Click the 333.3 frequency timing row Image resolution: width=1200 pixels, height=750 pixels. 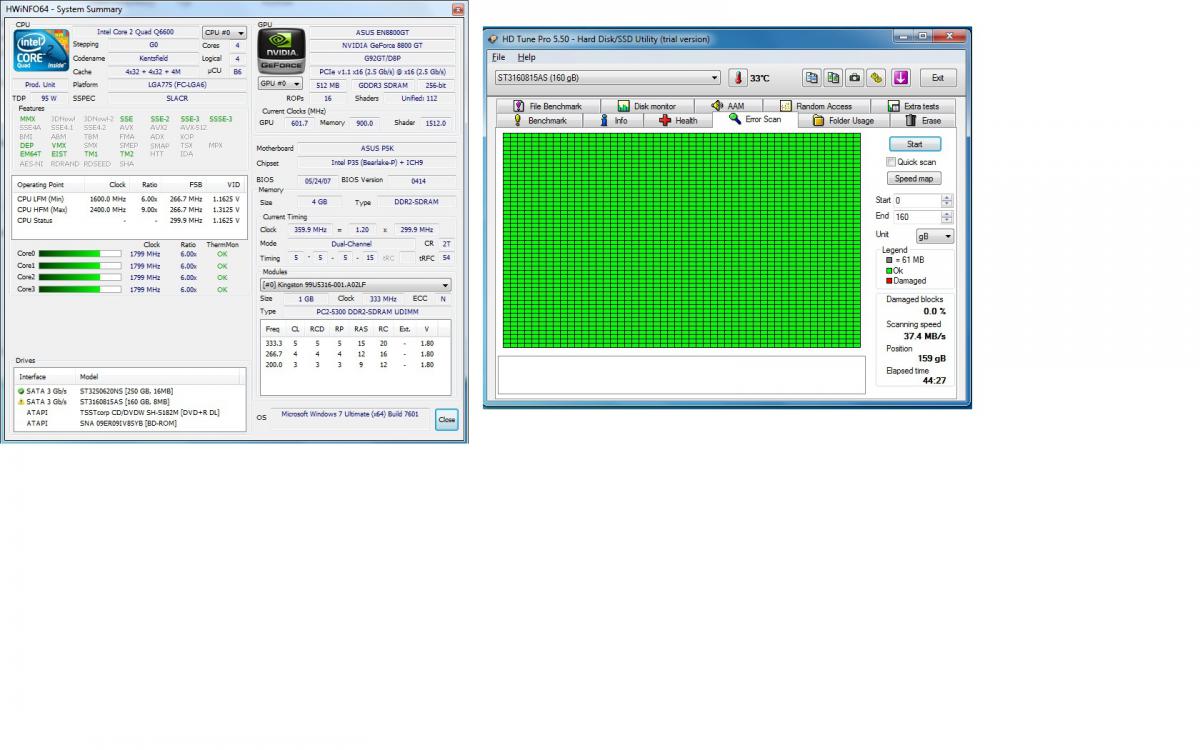(x=355, y=343)
